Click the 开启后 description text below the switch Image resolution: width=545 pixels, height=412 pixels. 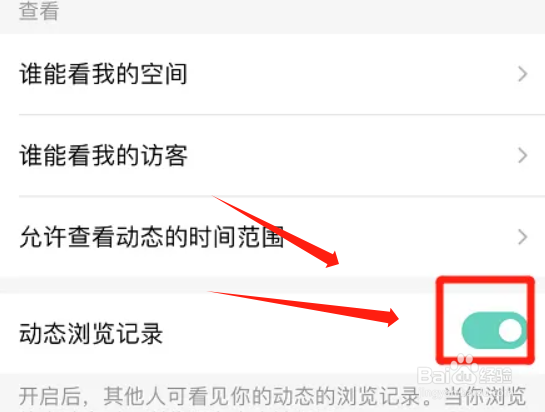pyautogui.click(x=272, y=396)
